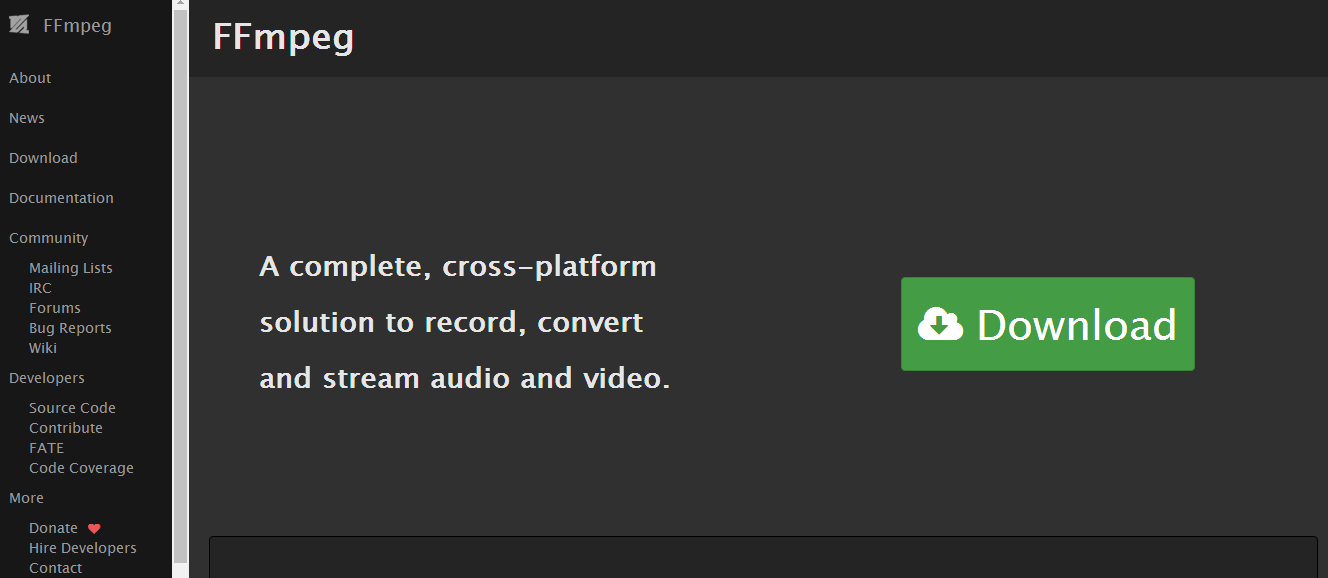The height and width of the screenshot is (578, 1328).
Task: Open the FATE testing page
Action: pyautogui.click(x=46, y=448)
